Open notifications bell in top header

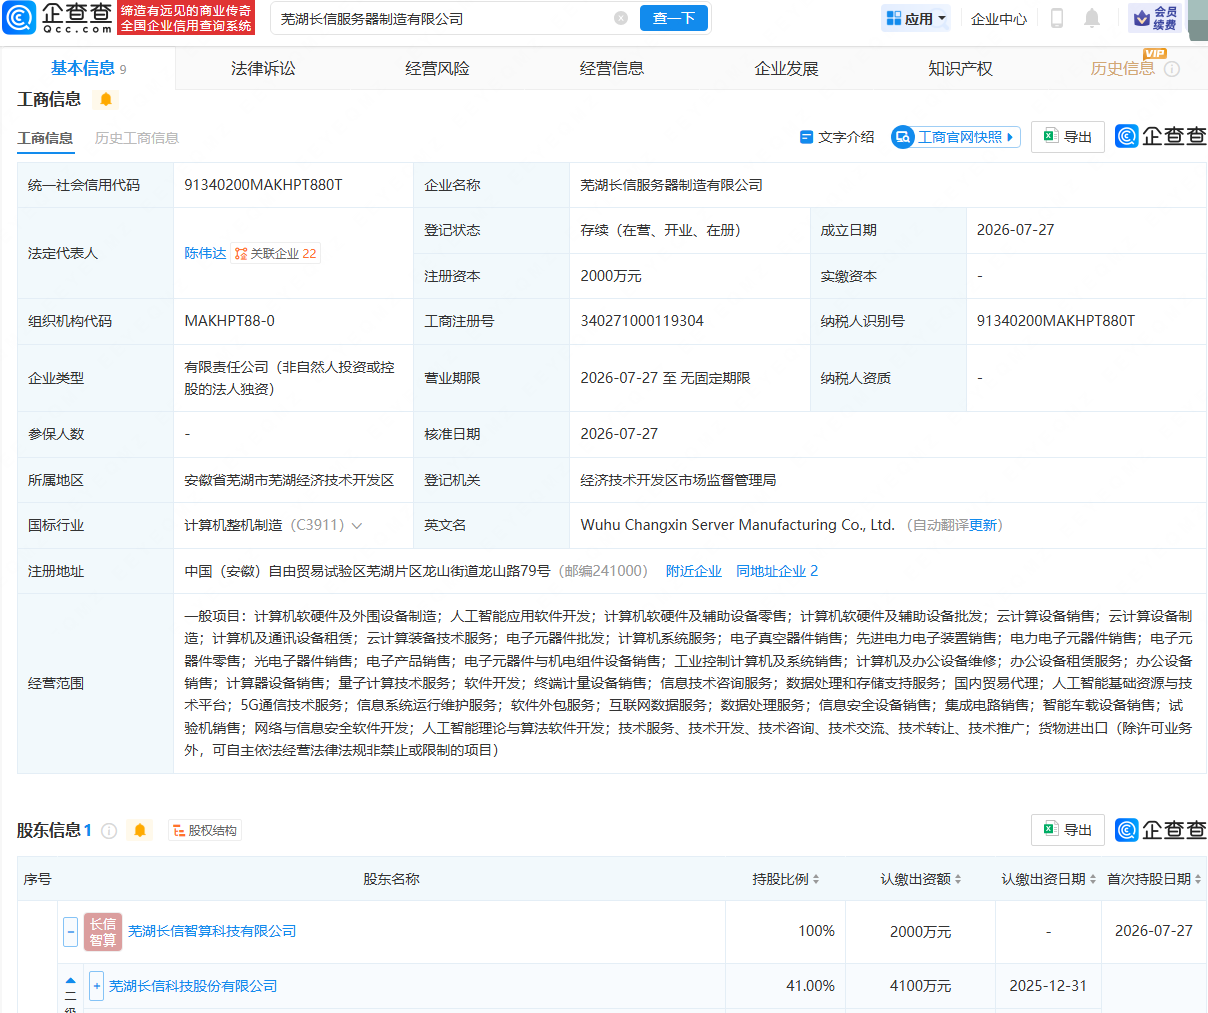click(1092, 18)
